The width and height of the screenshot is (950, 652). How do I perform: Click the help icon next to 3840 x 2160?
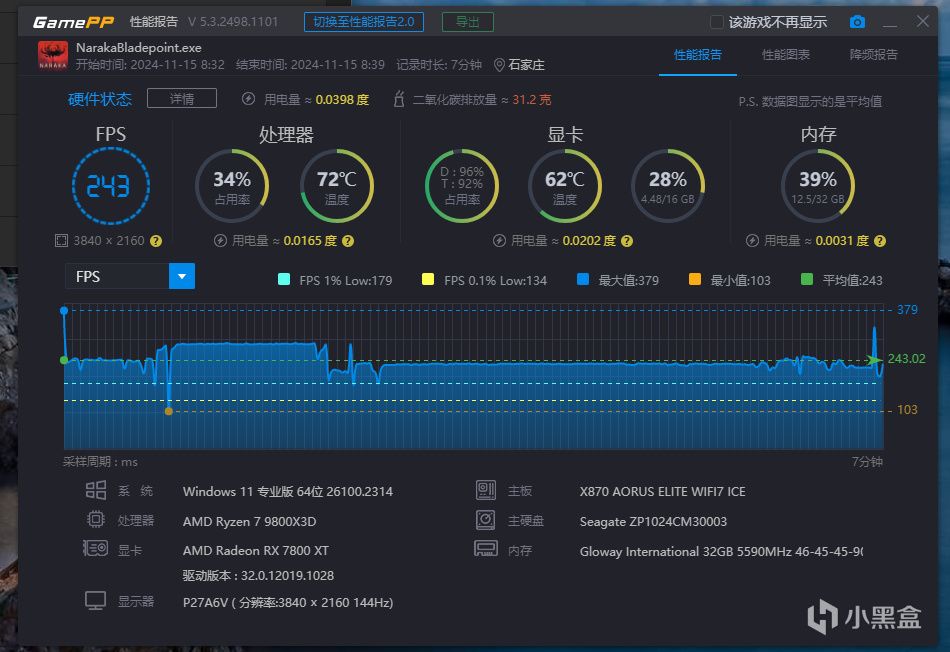coord(156,241)
